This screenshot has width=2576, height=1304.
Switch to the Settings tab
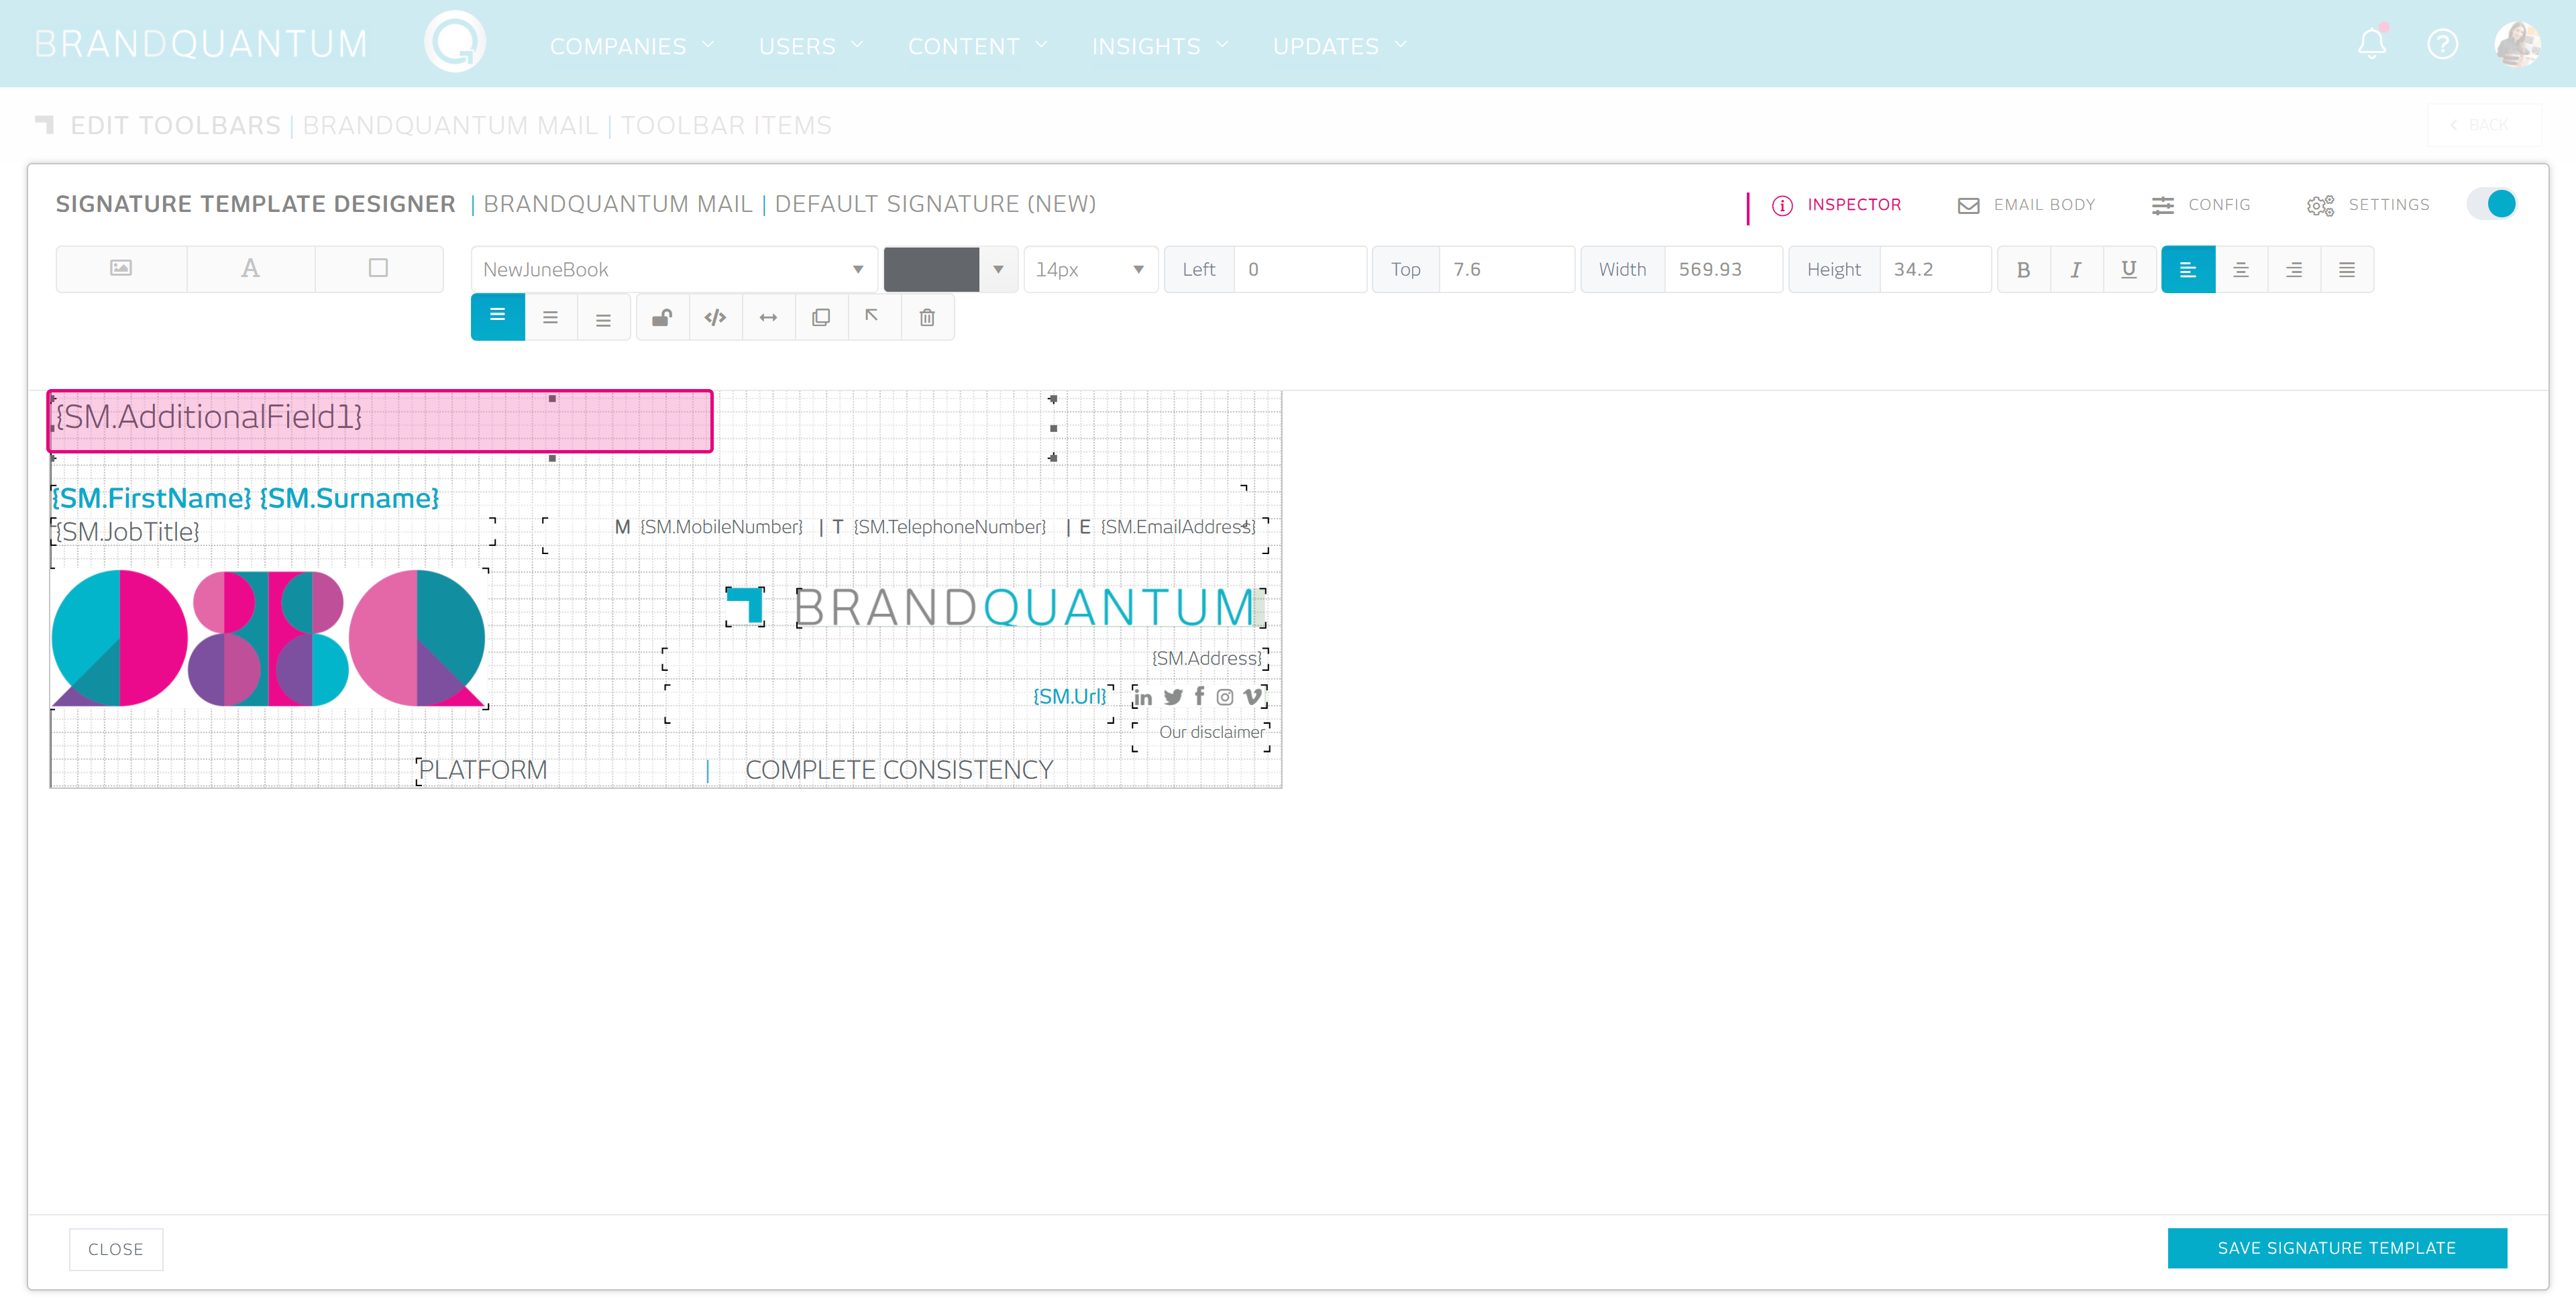coord(2368,205)
